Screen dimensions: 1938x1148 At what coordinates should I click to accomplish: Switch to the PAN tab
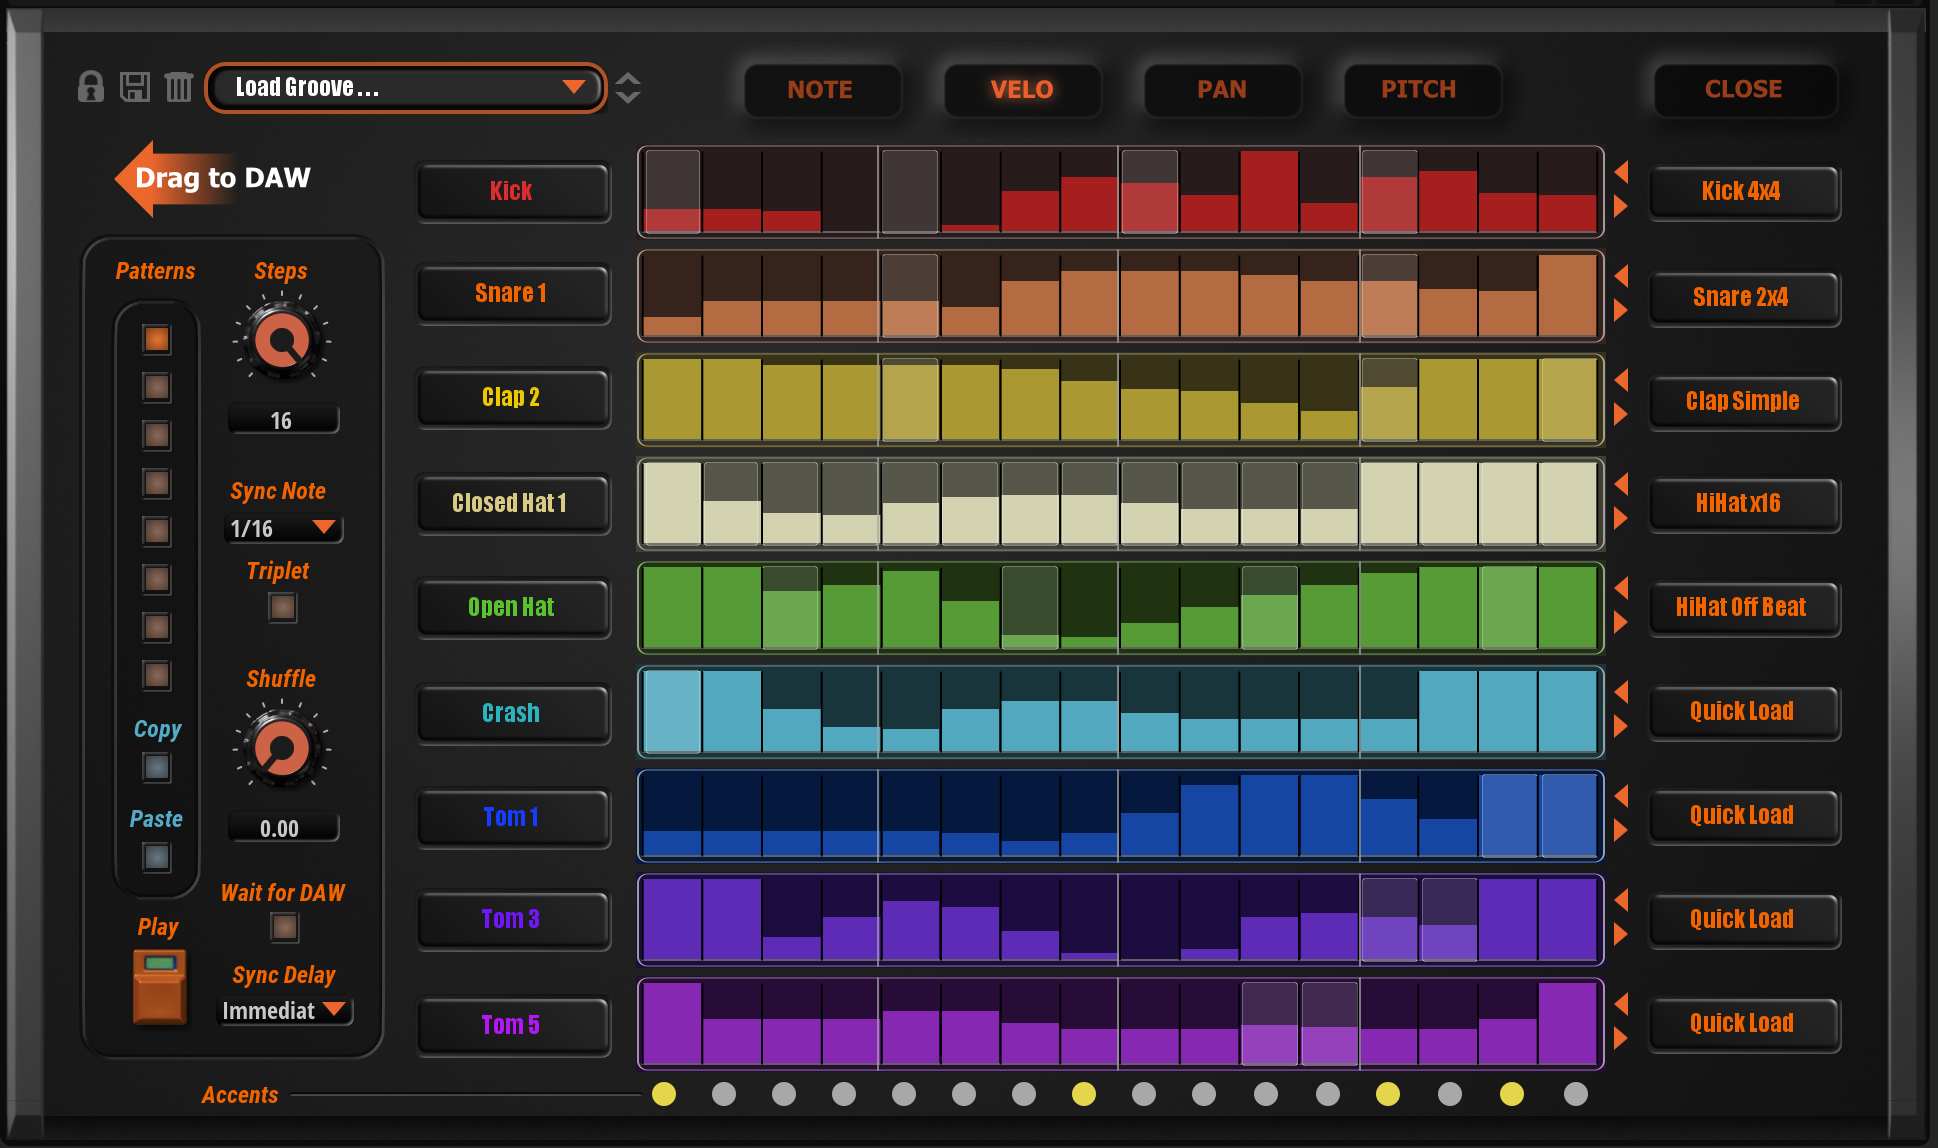pyautogui.click(x=1221, y=90)
